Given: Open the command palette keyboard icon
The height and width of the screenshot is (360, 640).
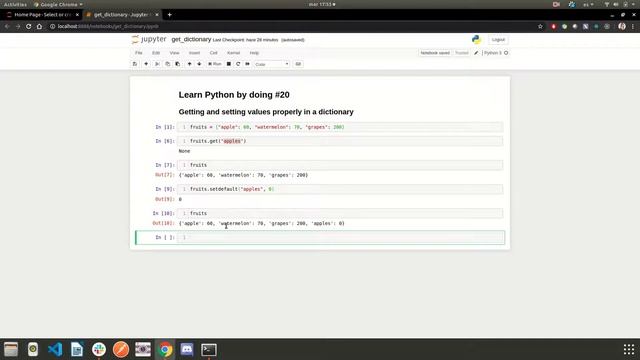Looking at the screenshot, I should (298, 64).
